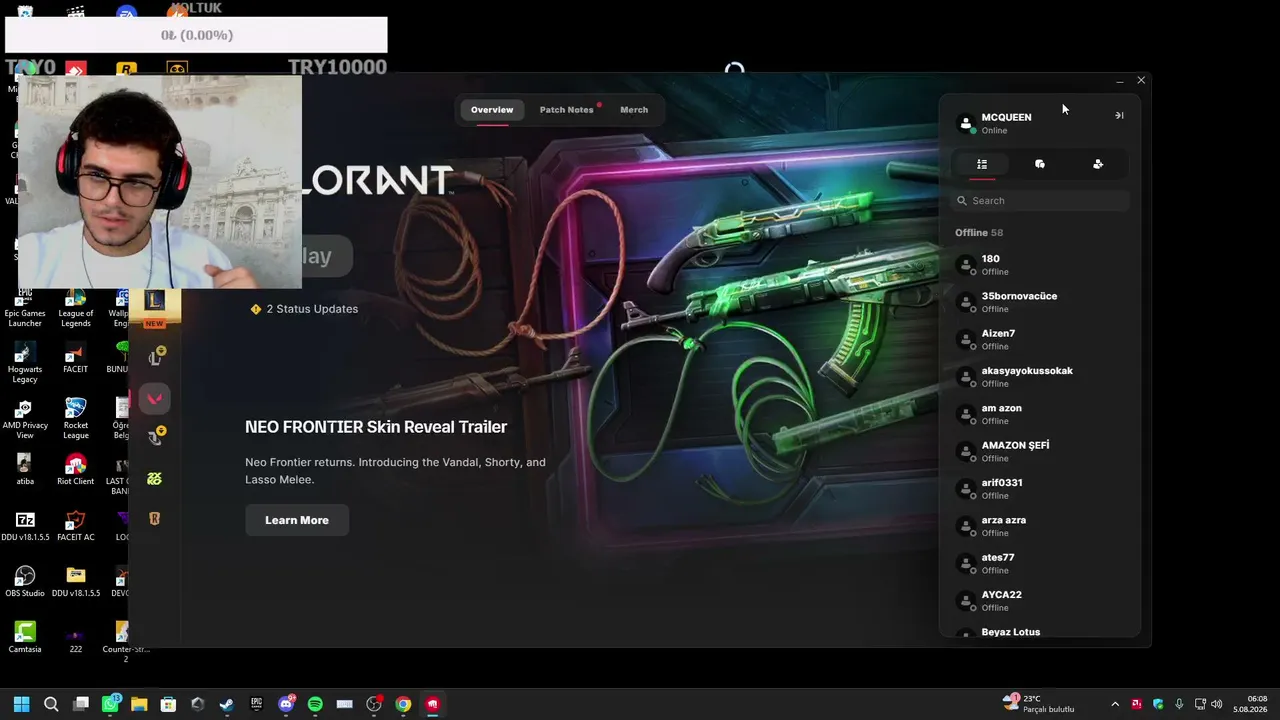Select Teamfight Tactics icon in sidebar

point(155,437)
